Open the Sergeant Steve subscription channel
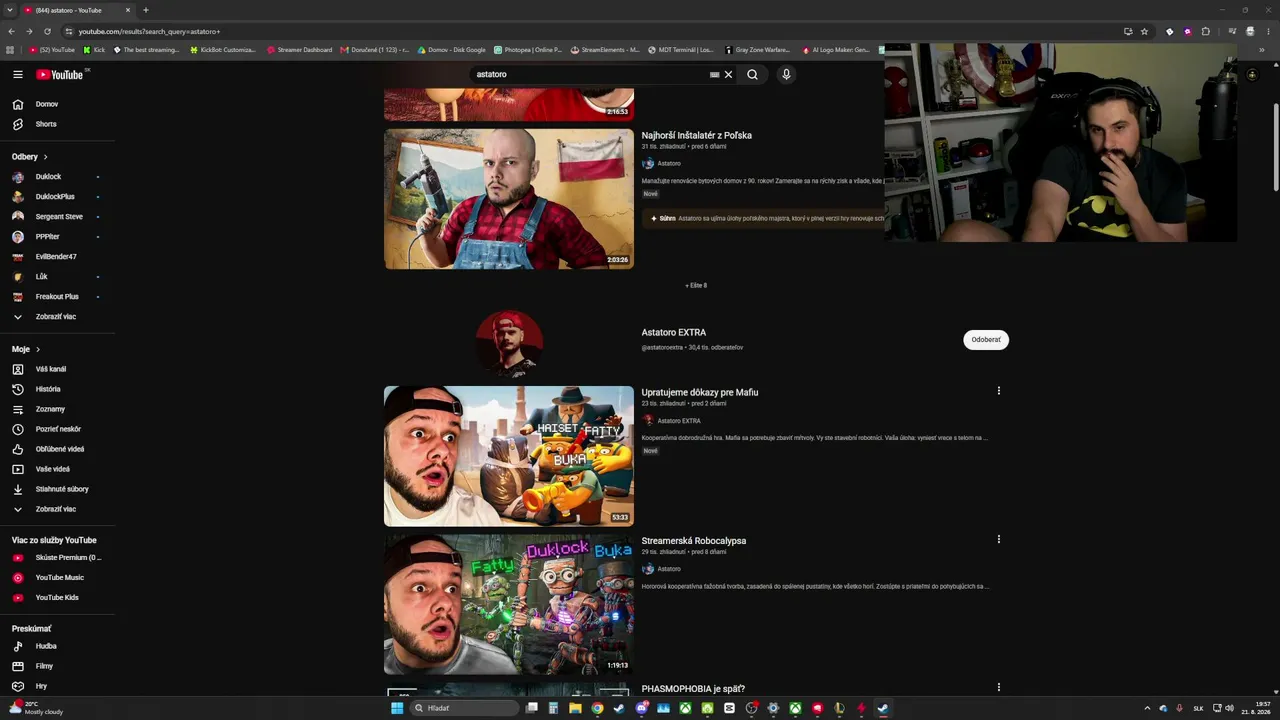 [x=59, y=217]
